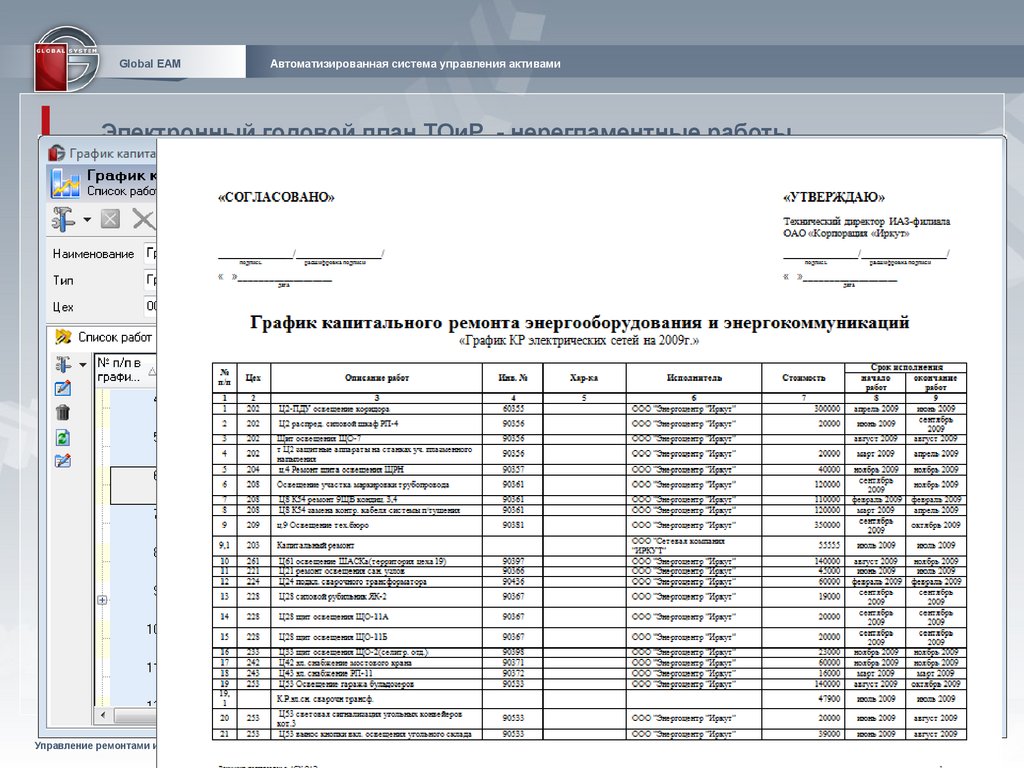Click the grey square cancel icon in the toolbar
Viewport: 1024px width, 768px height.
point(110,219)
